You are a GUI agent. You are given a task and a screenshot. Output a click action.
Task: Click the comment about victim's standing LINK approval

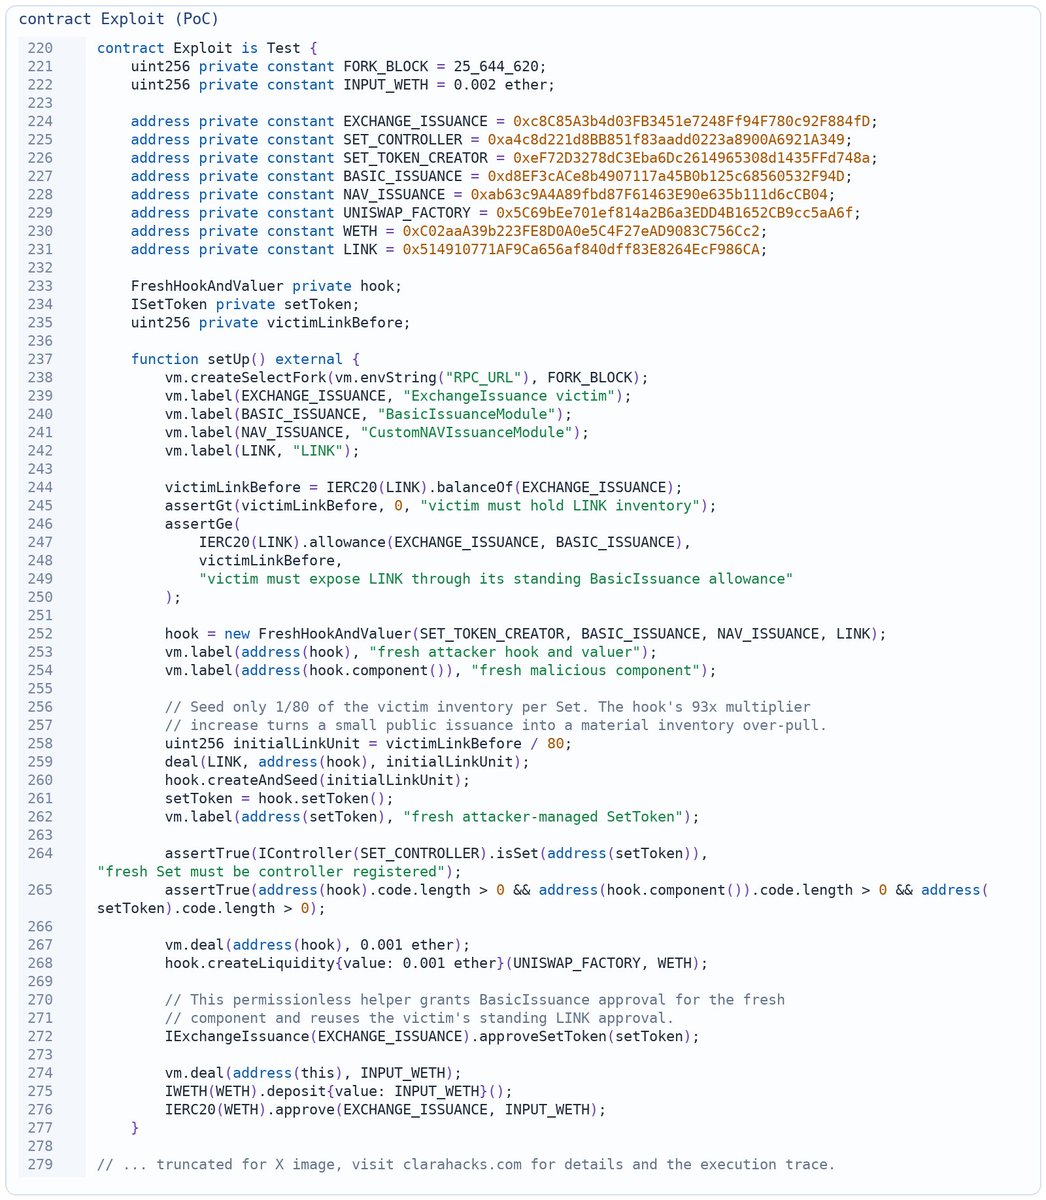coord(420,1017)
